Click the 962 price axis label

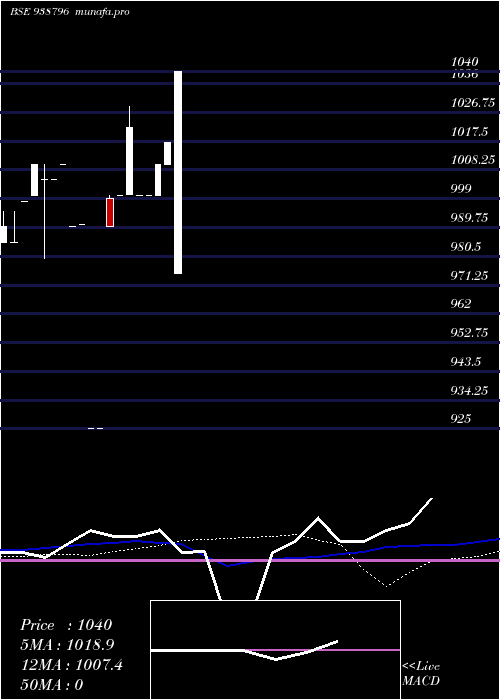pyautogui.click(x=461, y=304)
